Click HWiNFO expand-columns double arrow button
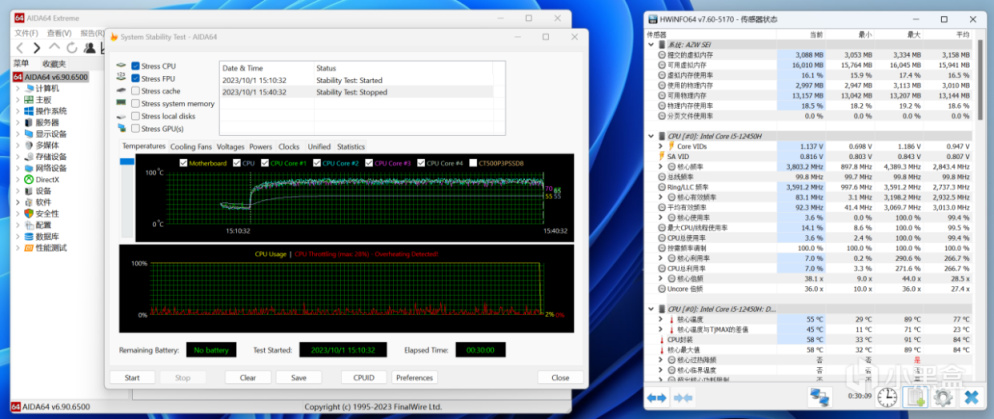This screenshot has height=419, width=994. 657,397
